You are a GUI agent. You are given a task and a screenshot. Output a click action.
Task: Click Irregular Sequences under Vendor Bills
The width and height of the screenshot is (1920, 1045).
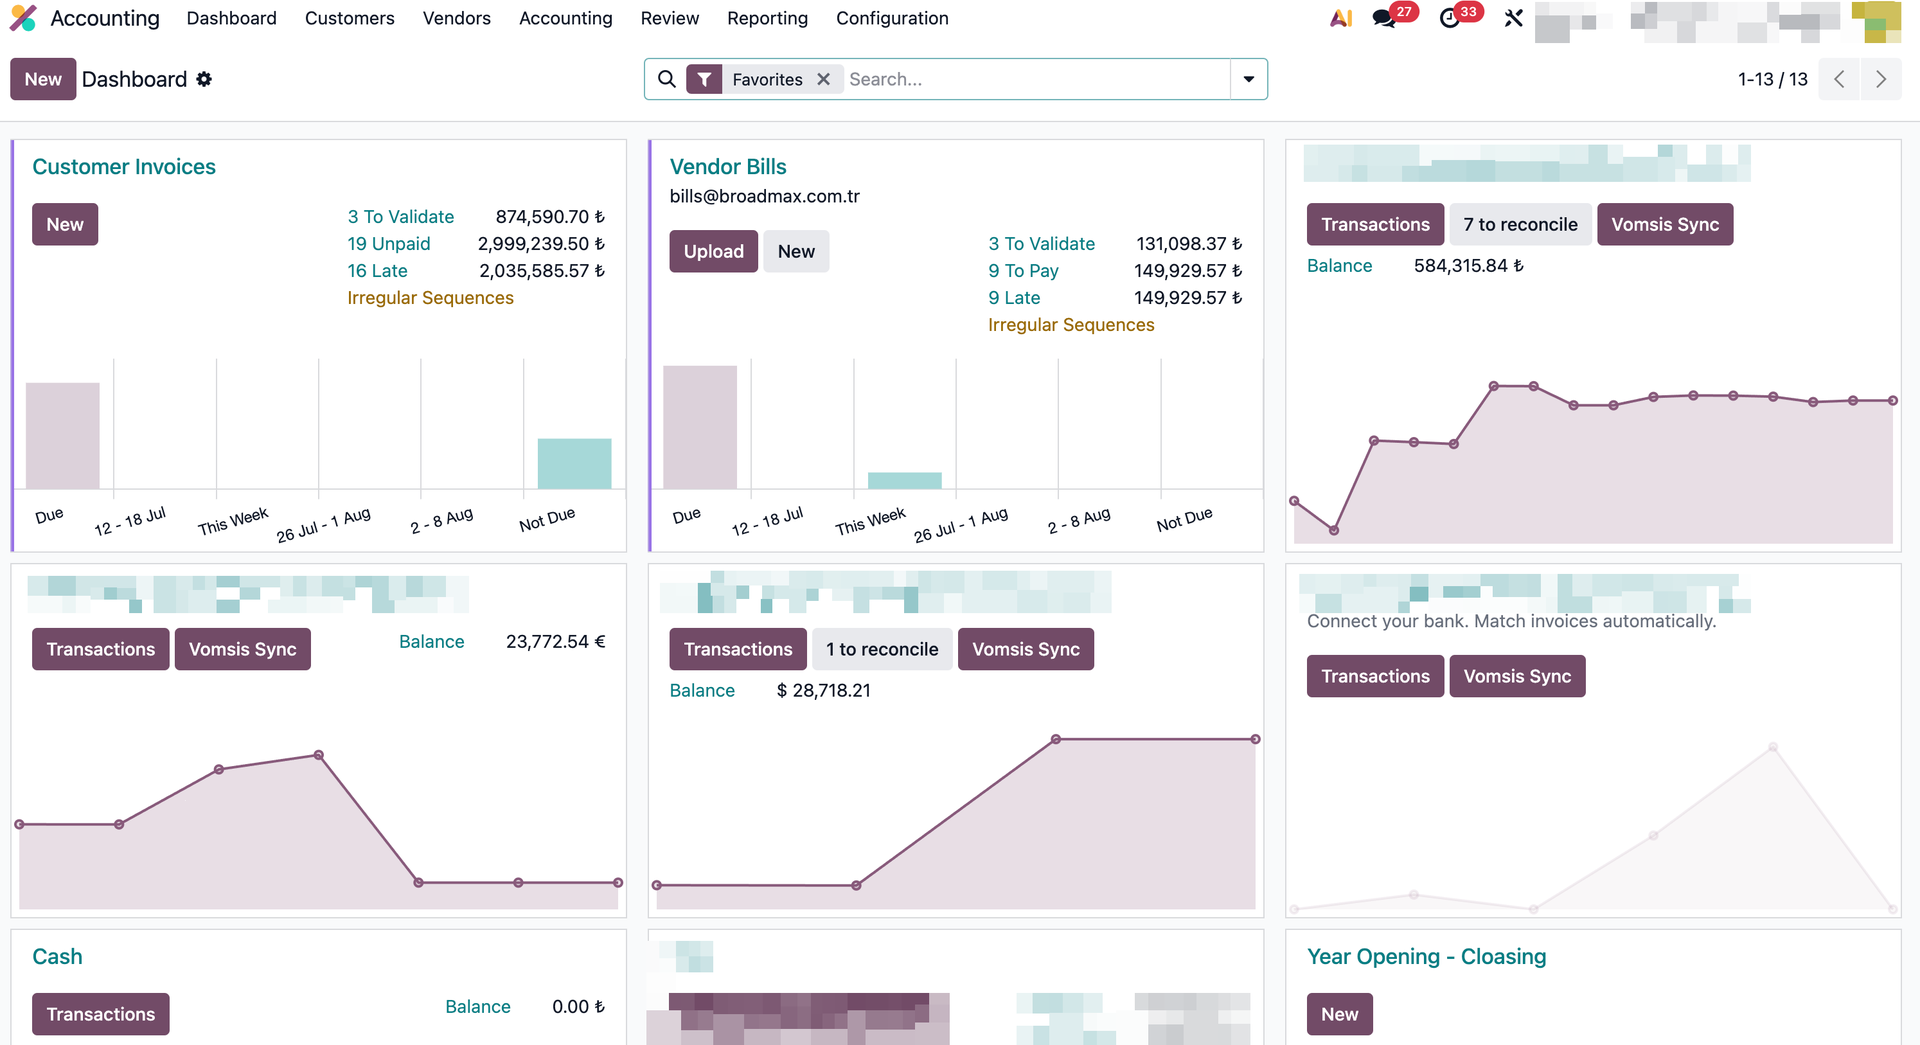(x=1070, y=324)
